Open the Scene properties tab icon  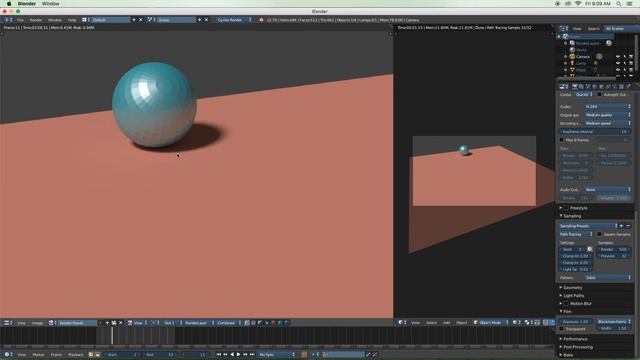[x=588, y=87]
